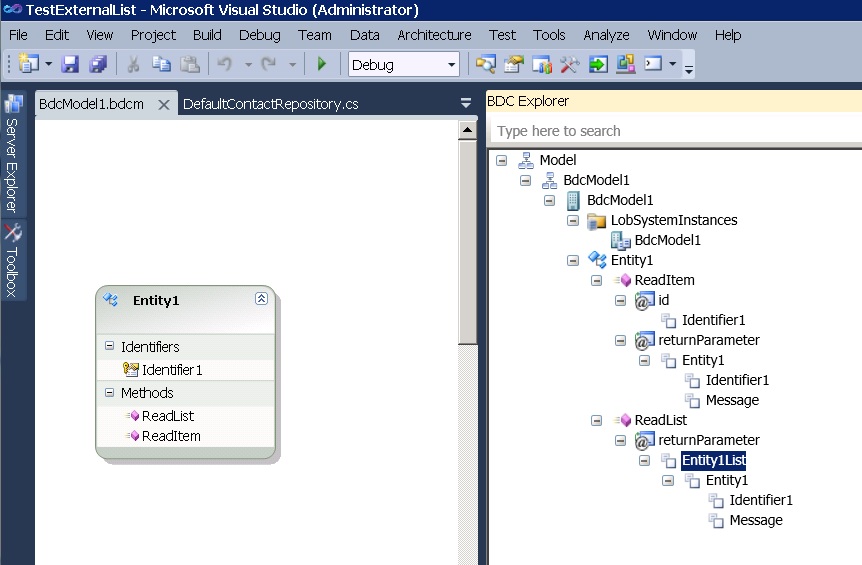Open the Server Explorer side tab
The image size is (862, 565).
[12, 154]
